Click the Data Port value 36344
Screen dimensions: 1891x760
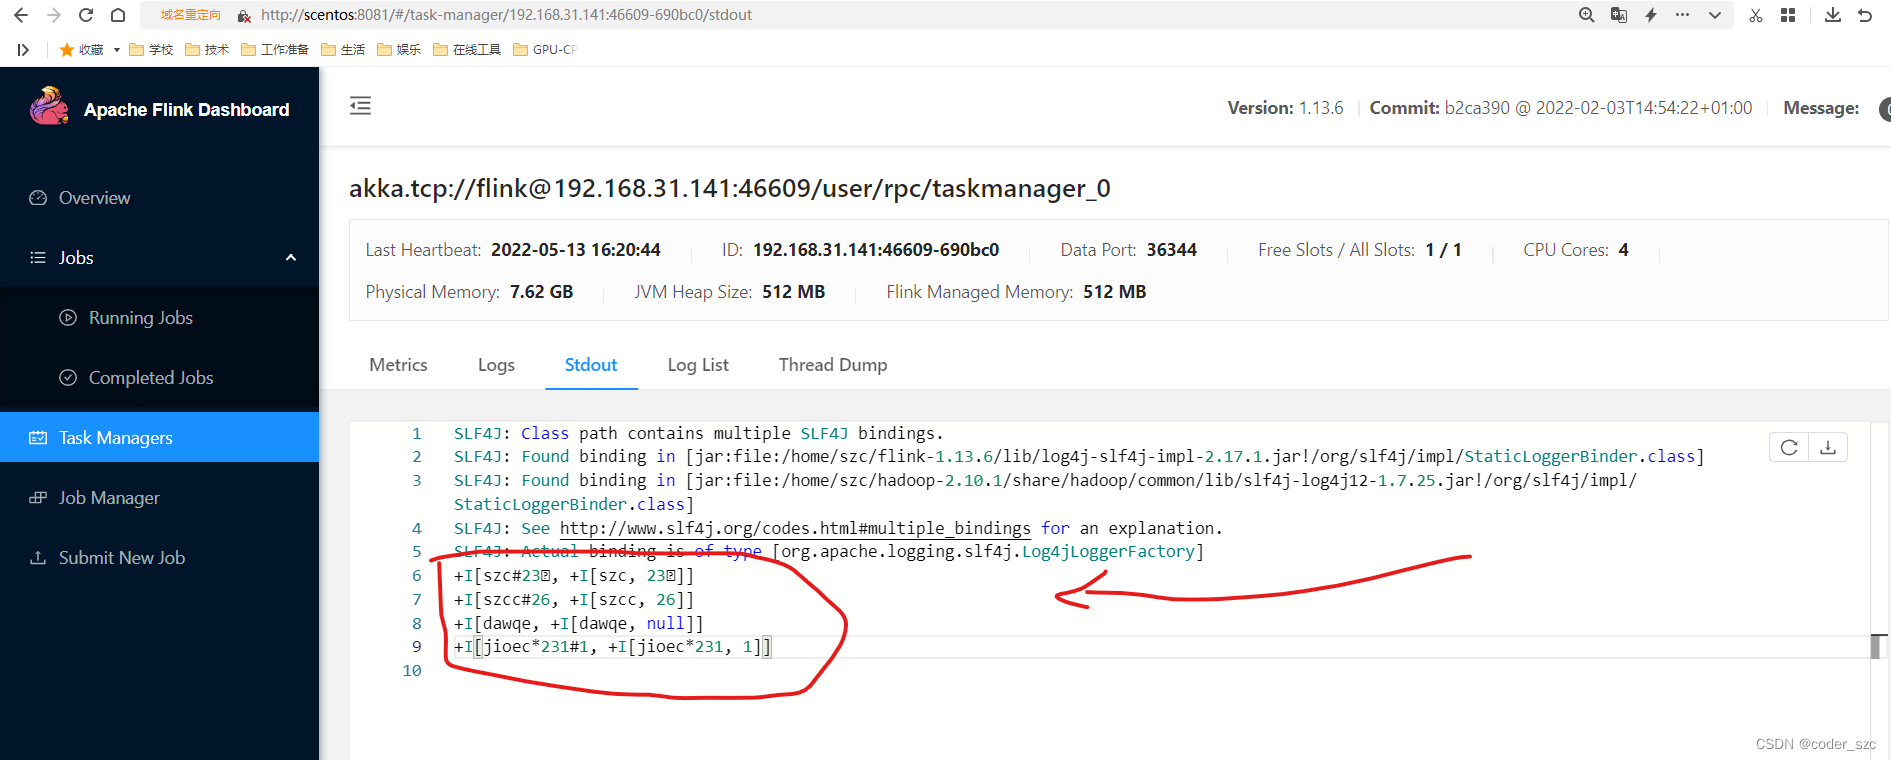tap(1172, 250)
